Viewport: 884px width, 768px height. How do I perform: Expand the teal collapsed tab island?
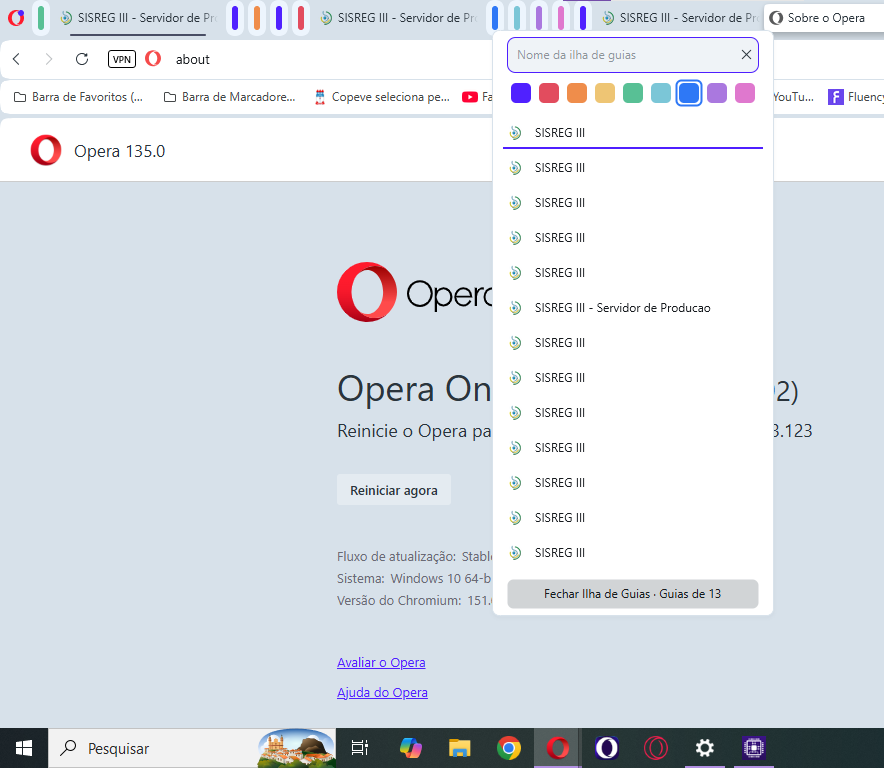517,18
